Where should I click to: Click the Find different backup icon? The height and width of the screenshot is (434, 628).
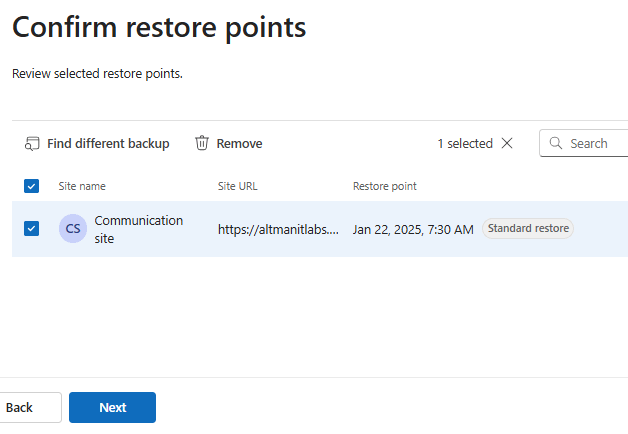point(32,144)
